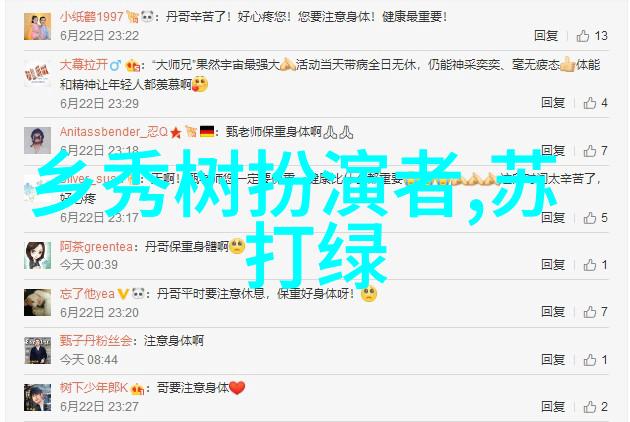The width and height of the screenshot is (630, 422).
Task: Reply to 阿茶greentea's comment
Action: tap(553, 265)
